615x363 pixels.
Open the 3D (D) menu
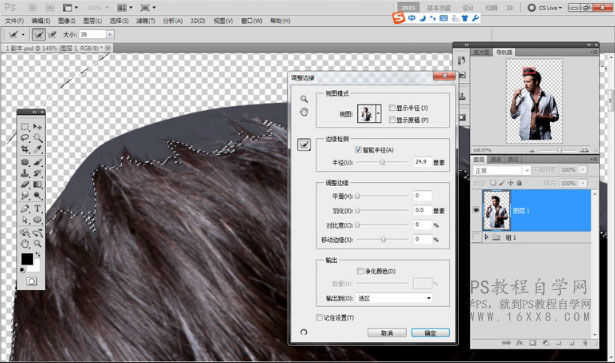[x=198, y=21]
